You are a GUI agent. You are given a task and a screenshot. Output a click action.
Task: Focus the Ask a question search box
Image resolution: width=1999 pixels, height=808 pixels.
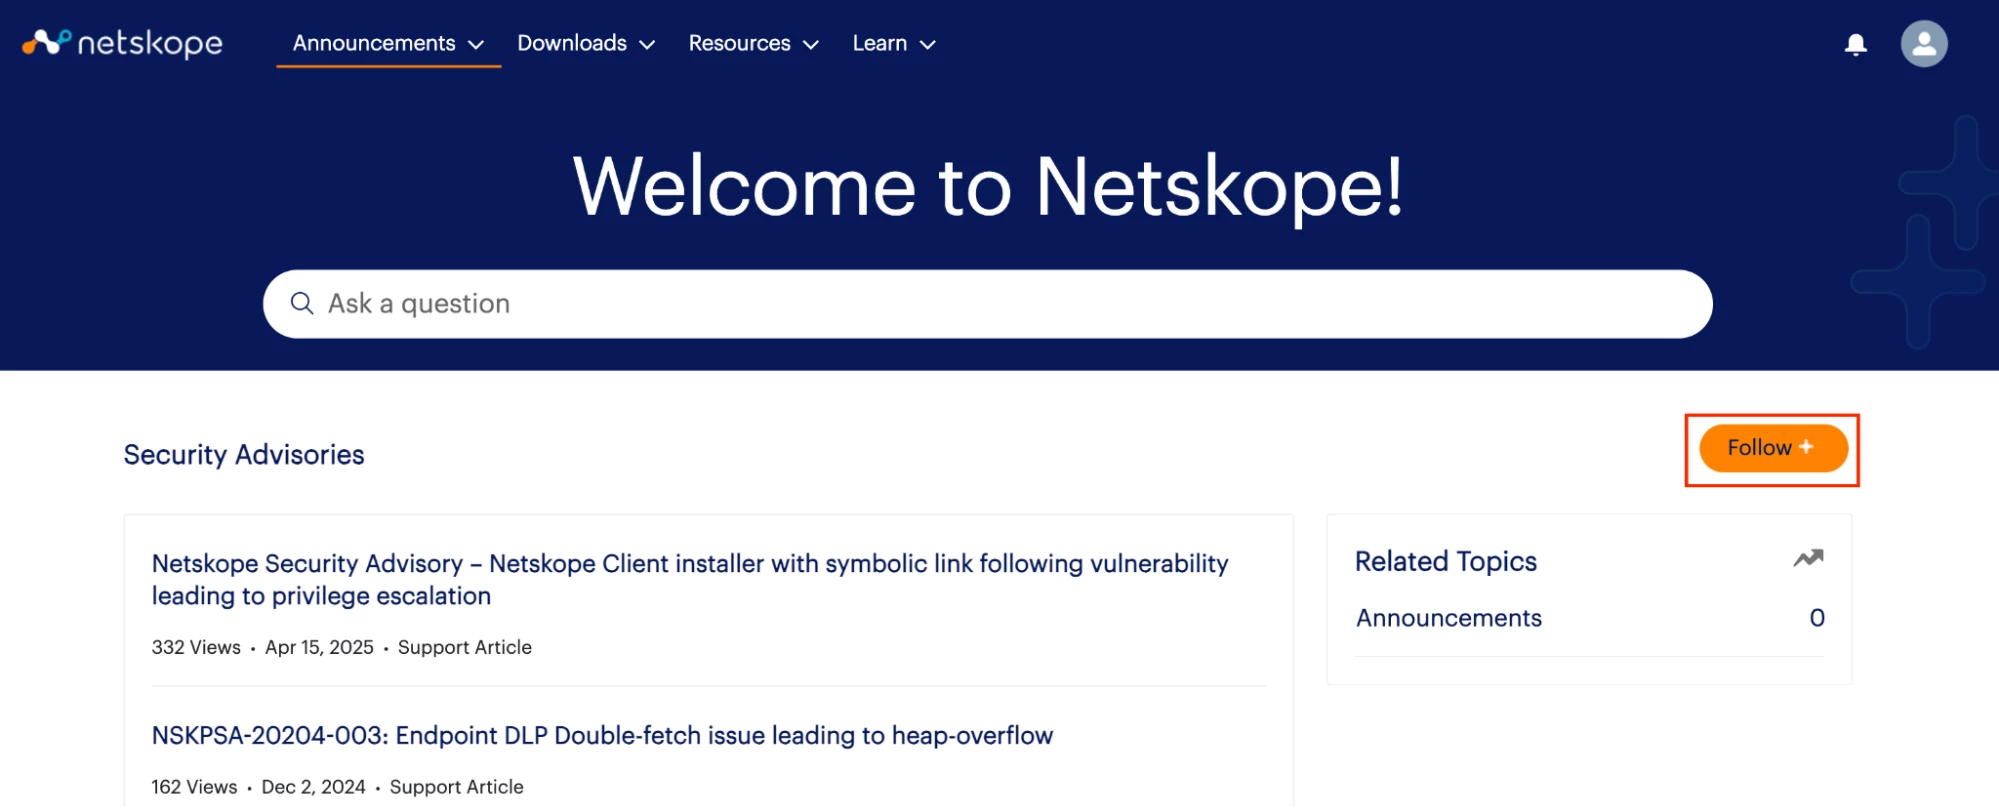click(x=987, y=304)
